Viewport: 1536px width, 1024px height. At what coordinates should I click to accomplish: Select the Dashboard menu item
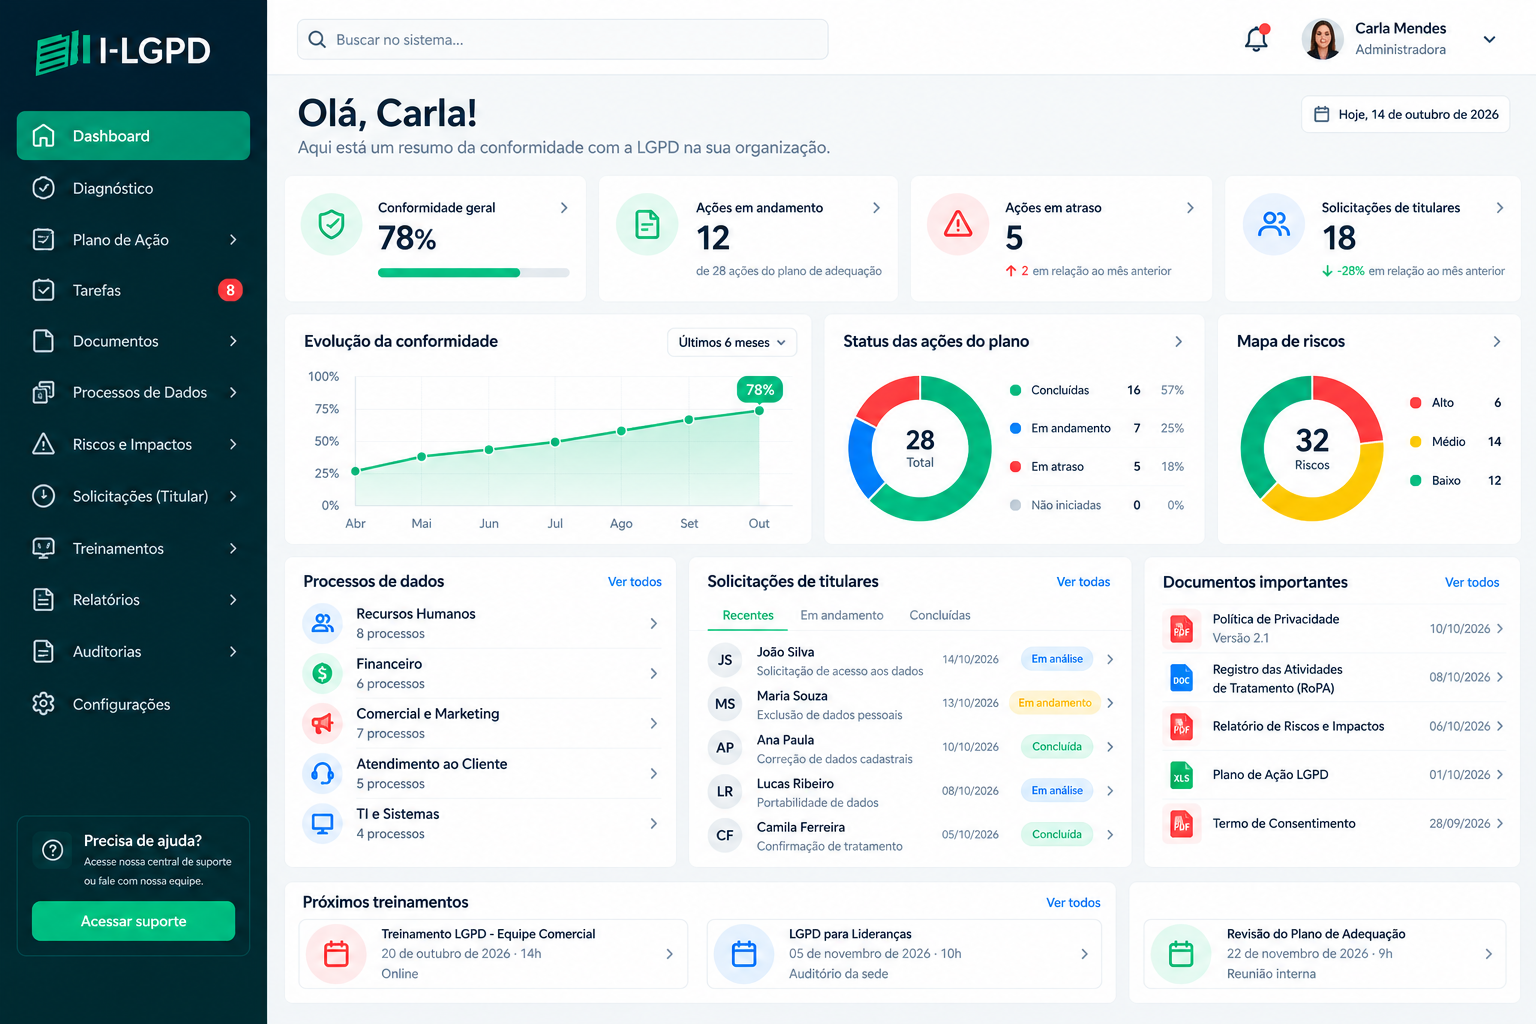tap(133, 136)
